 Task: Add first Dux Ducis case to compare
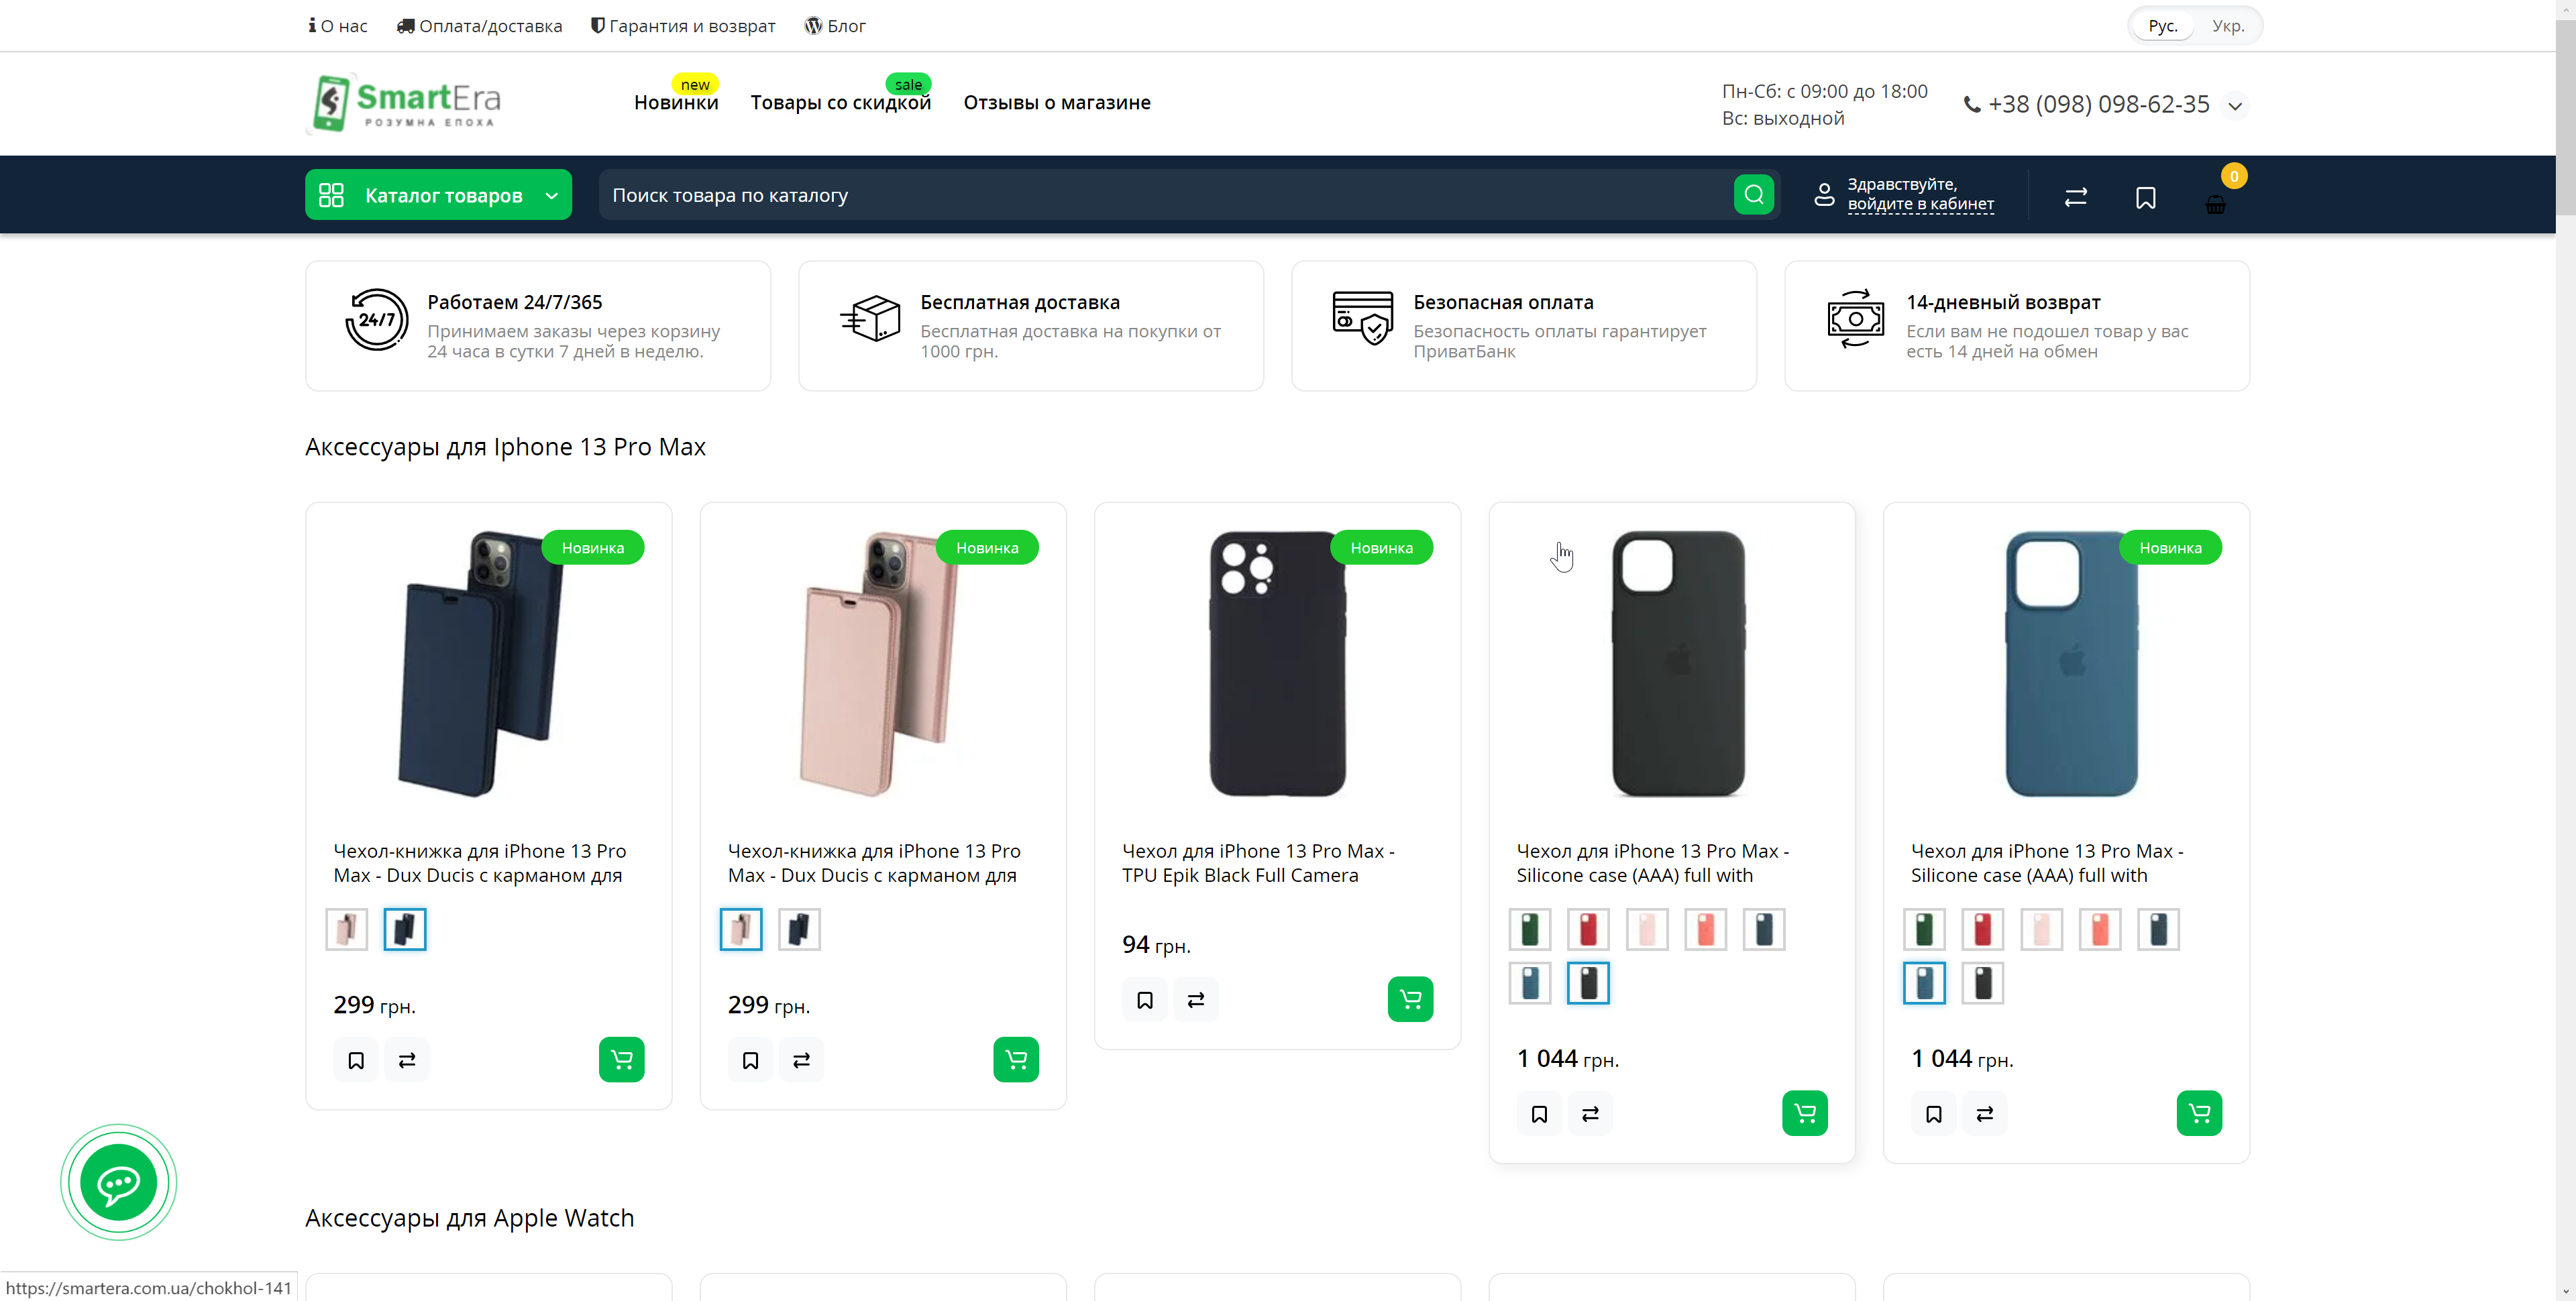coord(407,1060)
